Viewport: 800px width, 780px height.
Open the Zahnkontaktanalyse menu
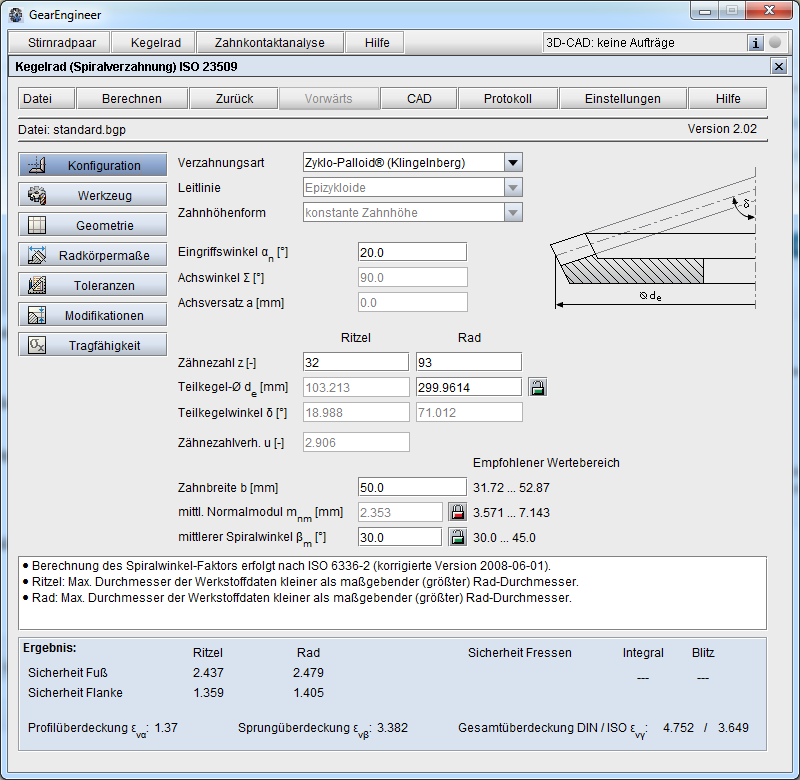click(269, 43)
